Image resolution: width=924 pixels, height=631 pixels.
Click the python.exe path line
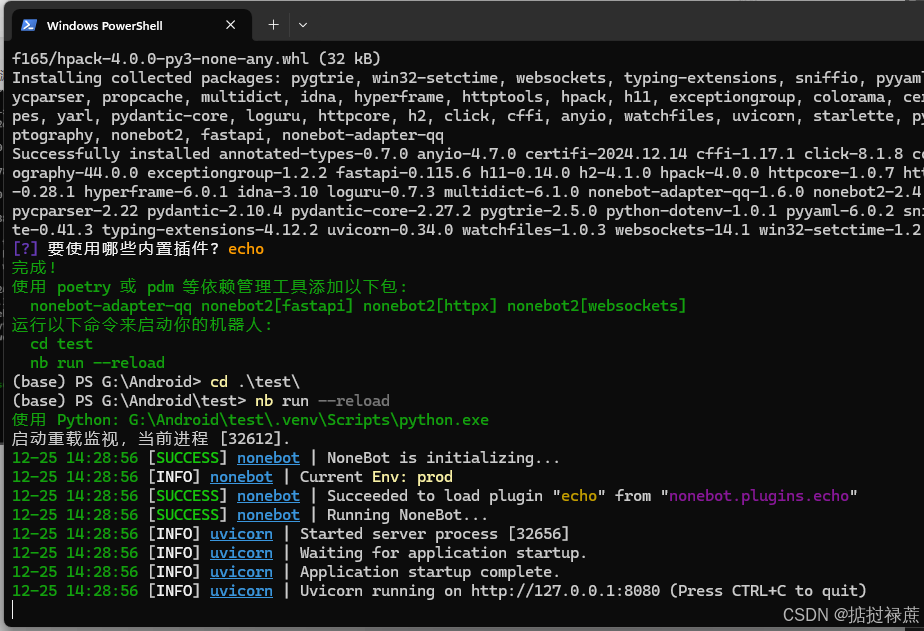click(250, 419)
